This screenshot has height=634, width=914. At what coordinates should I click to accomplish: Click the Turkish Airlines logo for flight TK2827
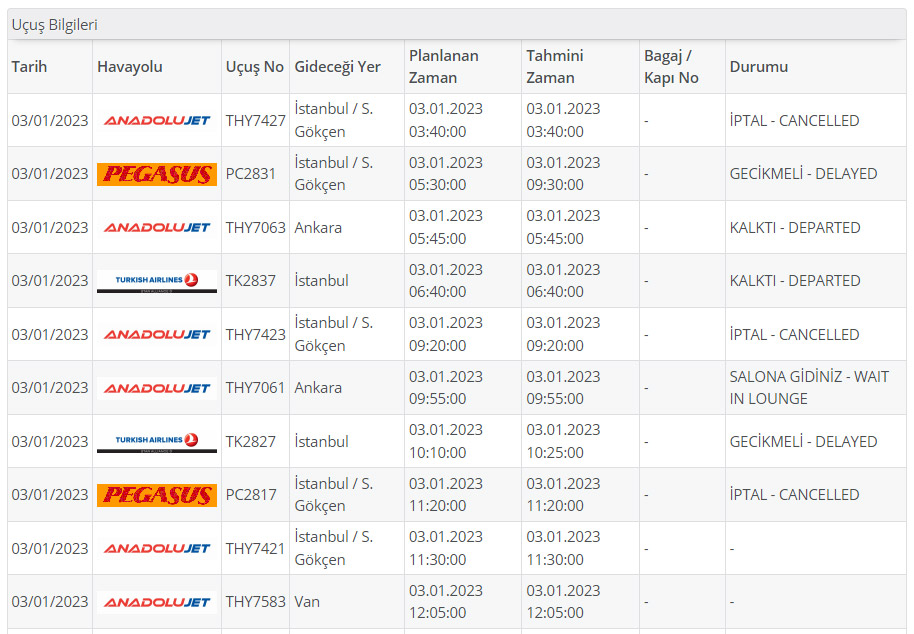(157, 441)
